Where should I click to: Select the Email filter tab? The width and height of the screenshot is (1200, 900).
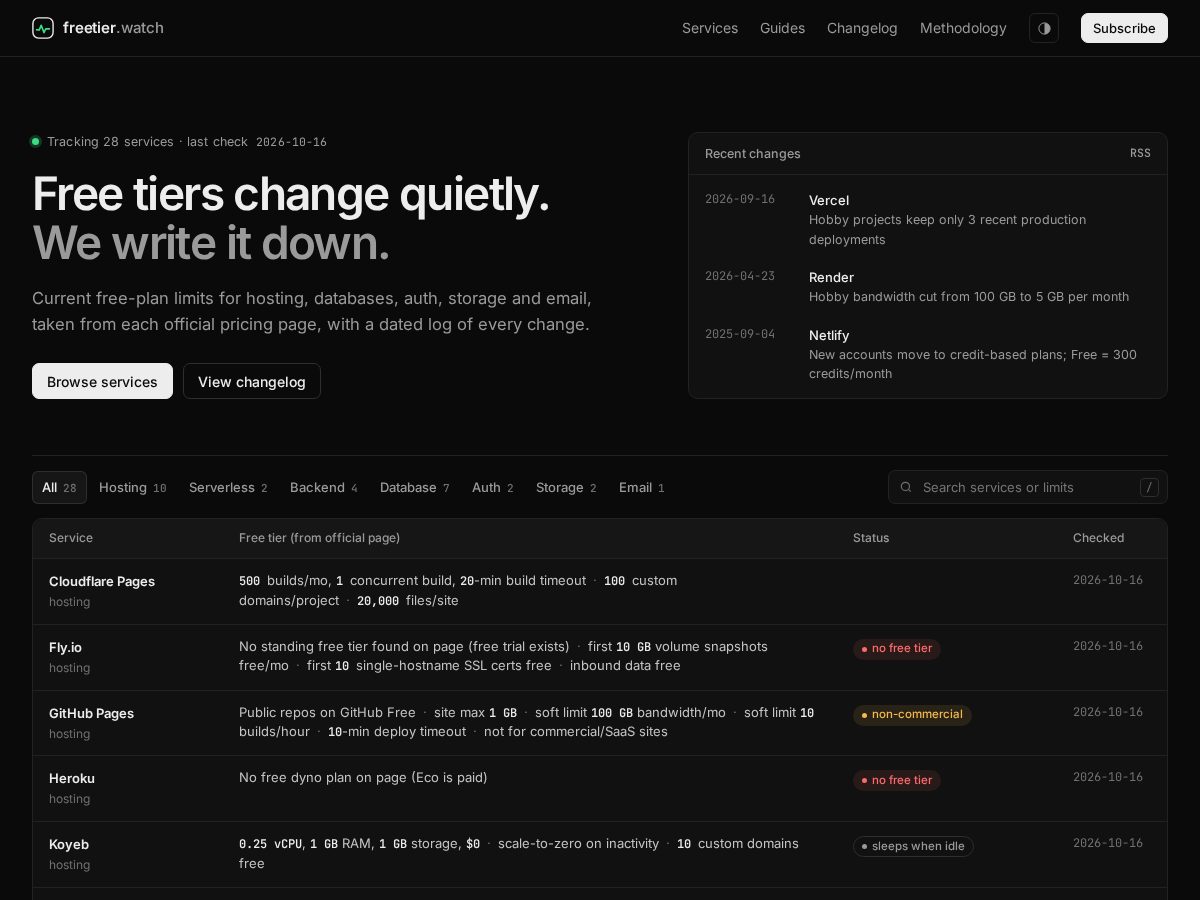click(x=642, y=487)
